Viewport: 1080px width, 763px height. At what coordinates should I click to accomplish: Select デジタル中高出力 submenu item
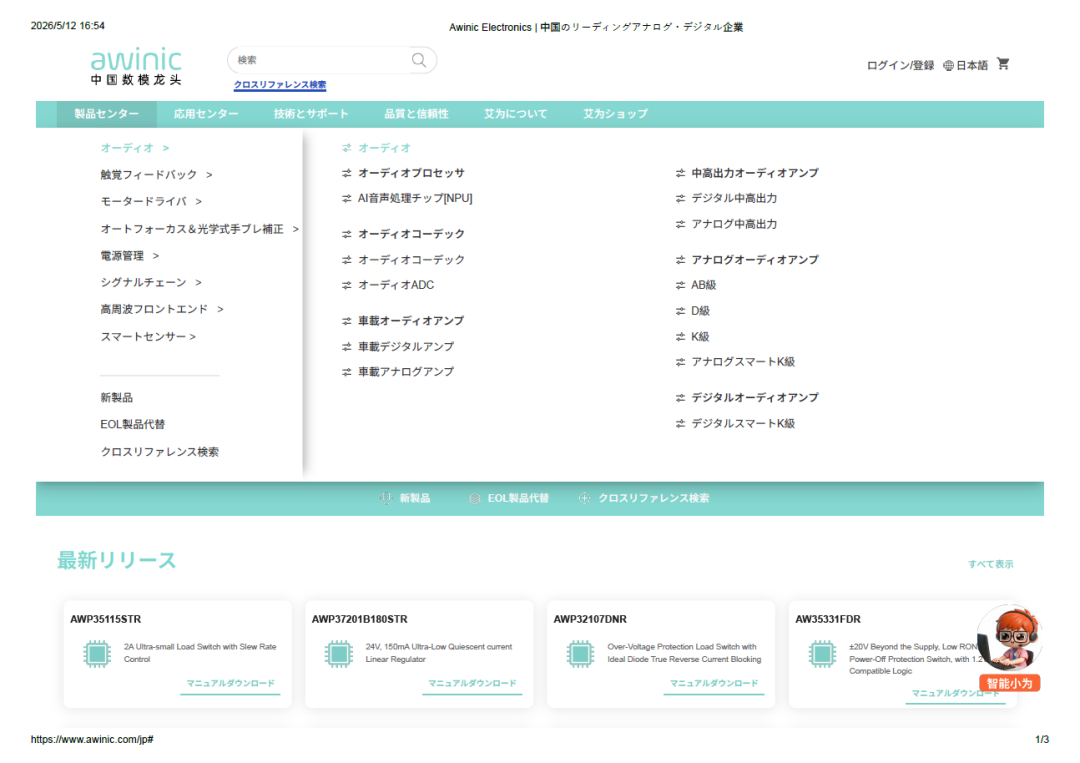tap(734, 198)
